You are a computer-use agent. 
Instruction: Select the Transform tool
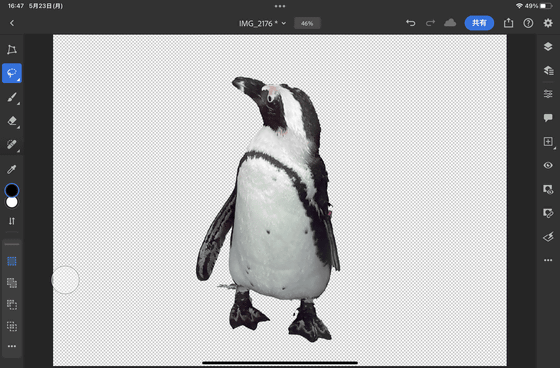pyautogui.click(x=12, y=49)
